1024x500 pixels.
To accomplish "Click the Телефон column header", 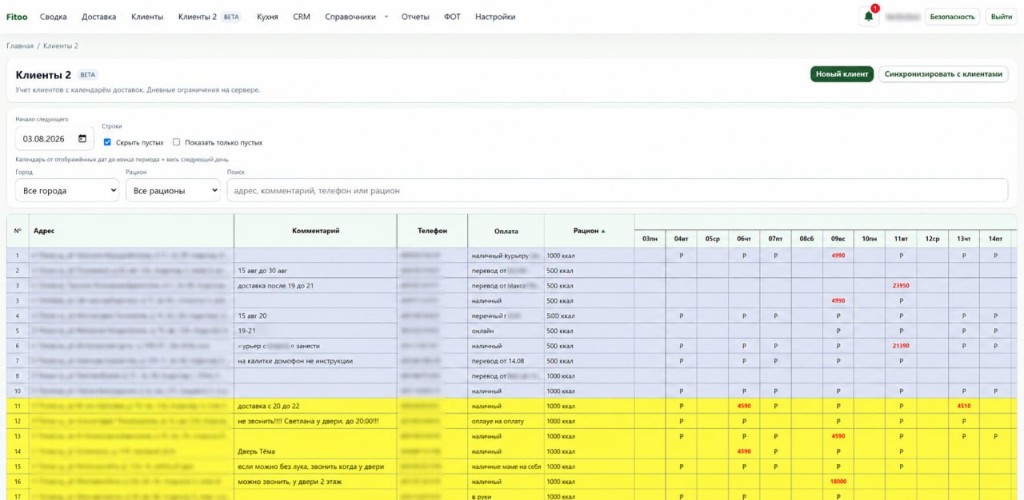I will pyautogui.click(x=432, y=230).
